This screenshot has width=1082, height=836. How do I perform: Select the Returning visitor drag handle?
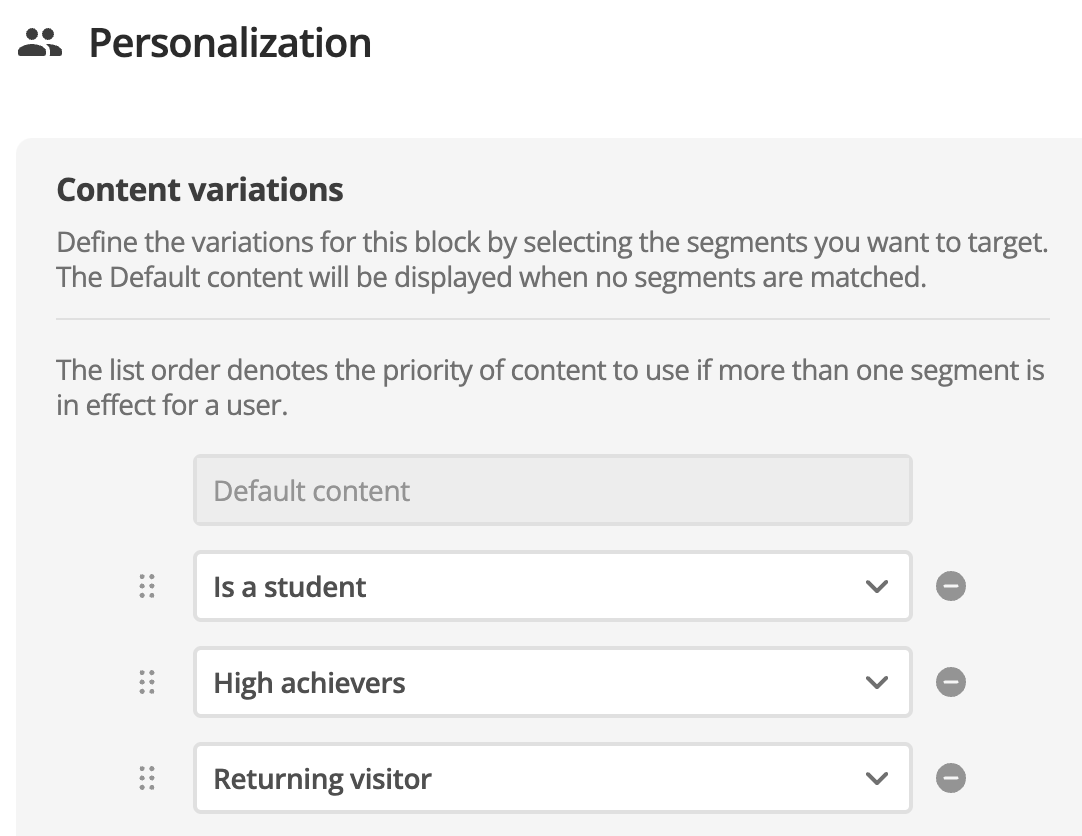tap(147, 778)
